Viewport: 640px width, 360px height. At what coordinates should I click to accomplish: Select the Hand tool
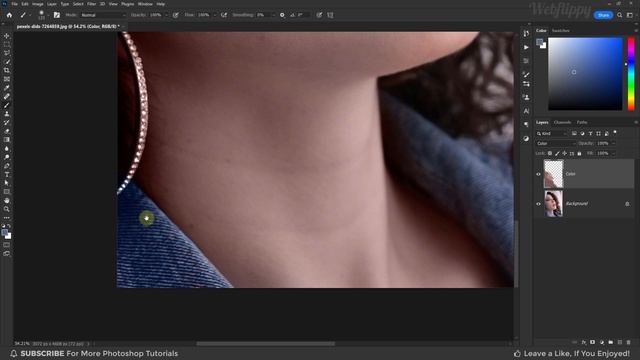click(7, 200)
